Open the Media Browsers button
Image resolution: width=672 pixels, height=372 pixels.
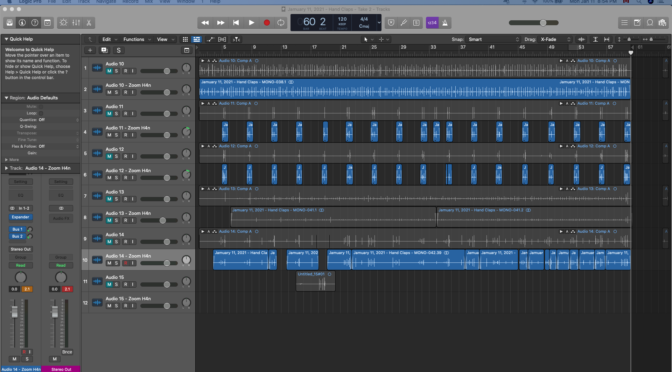click(x=663, y=23)
